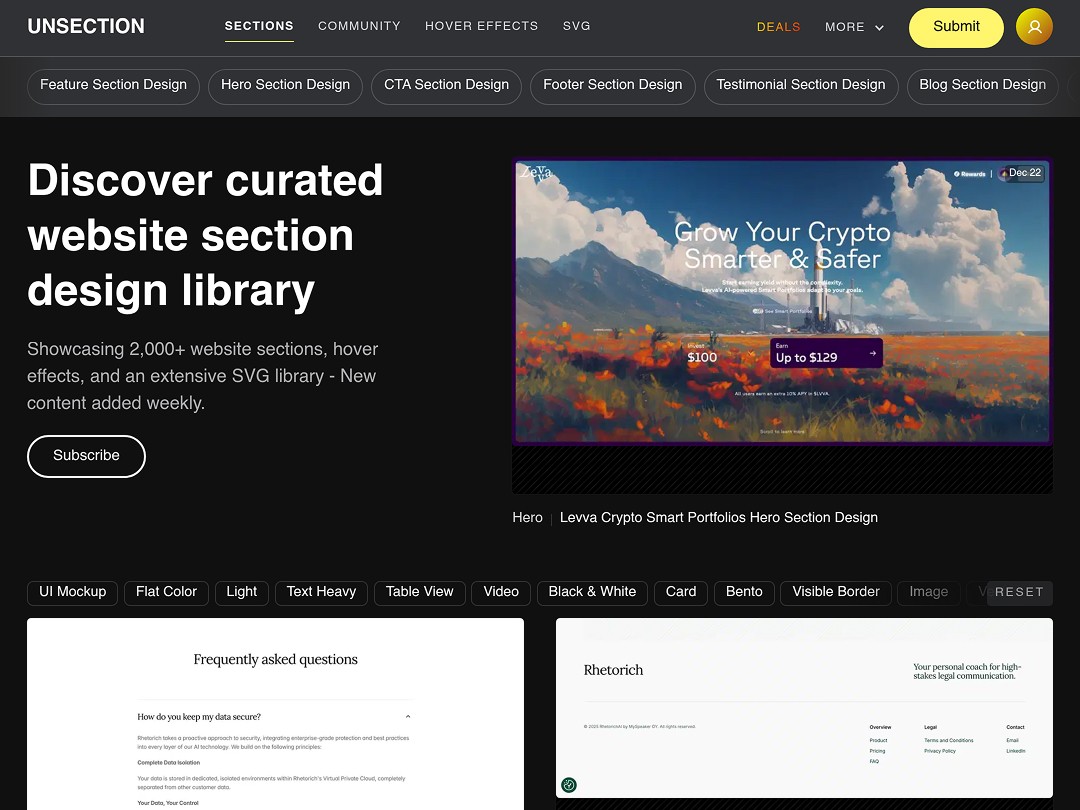Click the yellow Submit button
The width and height of the screenshot is (1080, 810).
coord(955,27)
